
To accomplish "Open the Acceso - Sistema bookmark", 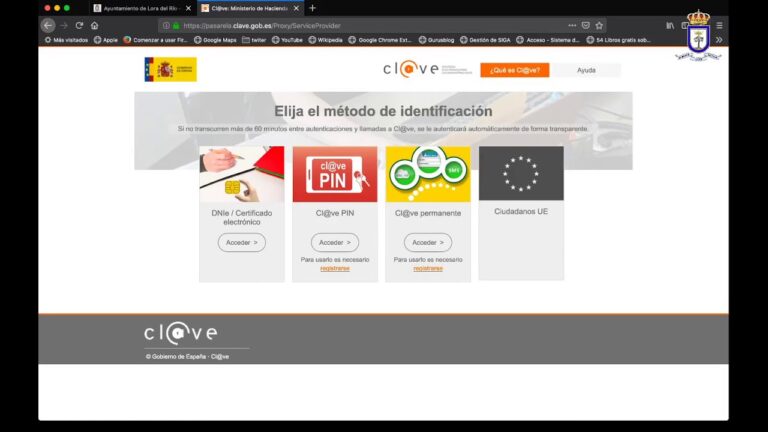I will coord(548,40).
